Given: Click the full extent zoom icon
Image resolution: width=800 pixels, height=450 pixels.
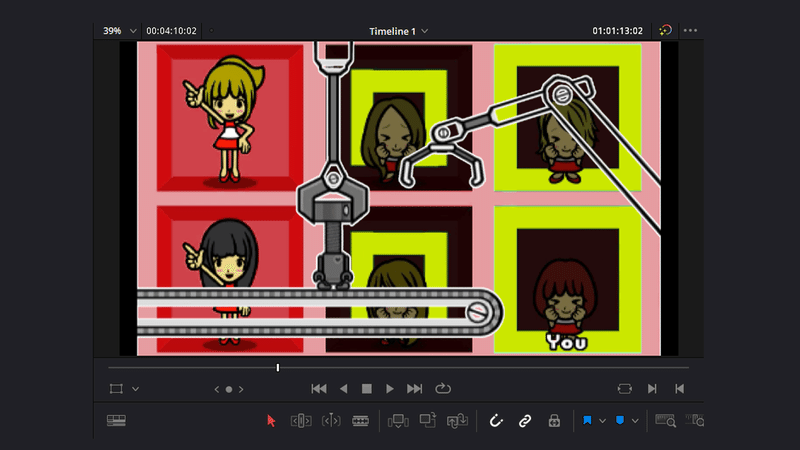Looking at the screenshot, I should tap(665, 420).
